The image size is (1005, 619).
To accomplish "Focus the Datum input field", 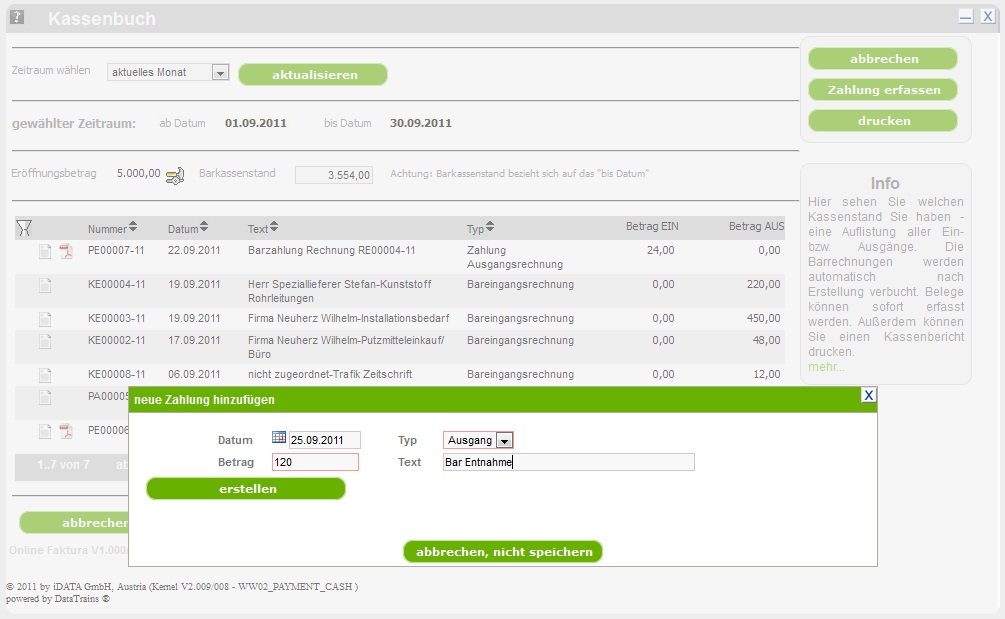I will pyautogui.click(x=324, y=440).
